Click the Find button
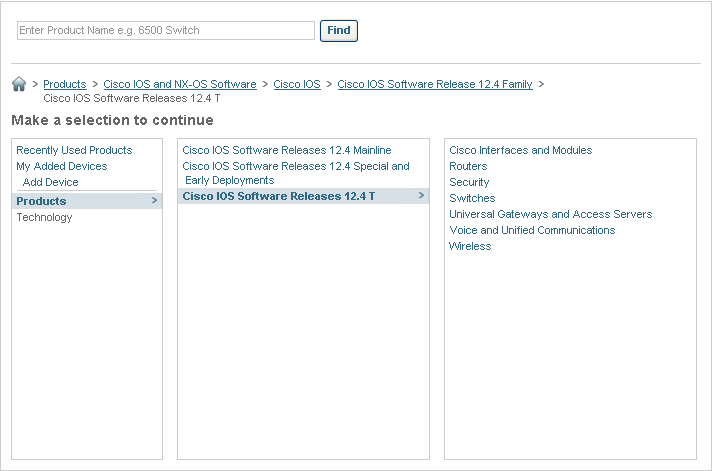720x471 pixels. point(339,31)
